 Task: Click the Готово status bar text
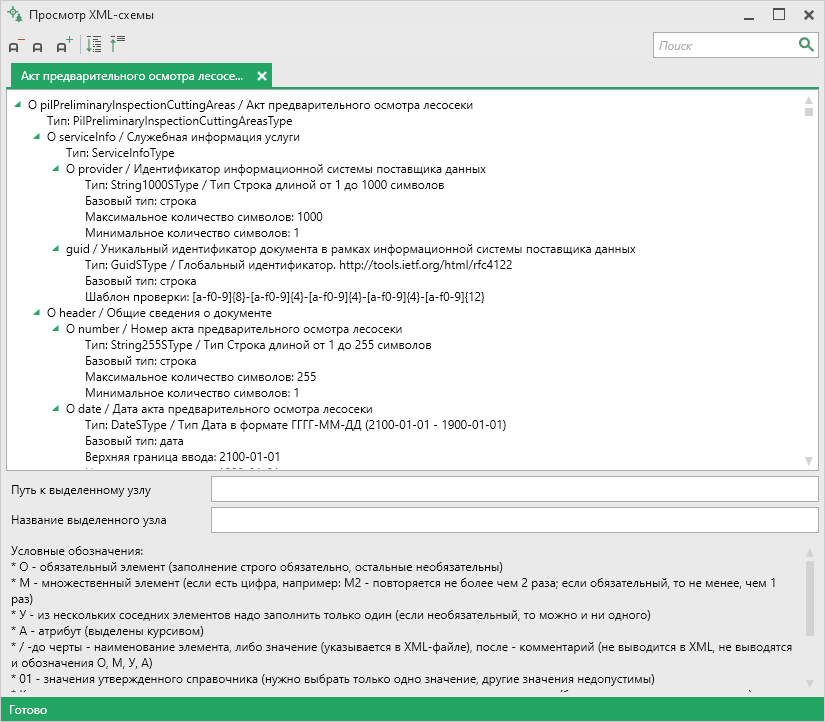click(28, 710)
